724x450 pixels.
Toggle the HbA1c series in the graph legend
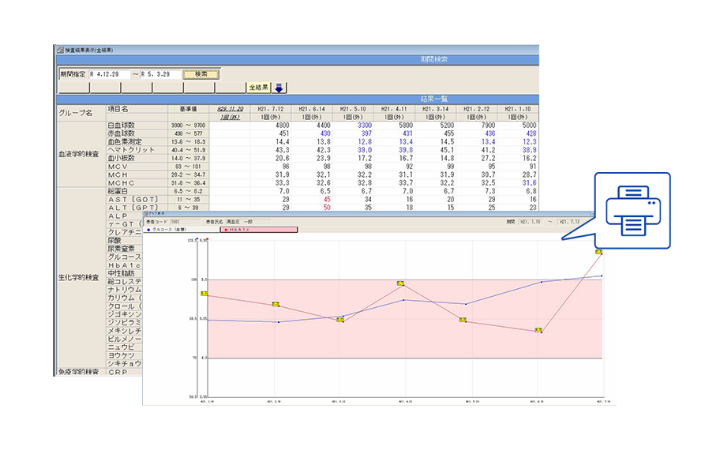pos(251,229)
